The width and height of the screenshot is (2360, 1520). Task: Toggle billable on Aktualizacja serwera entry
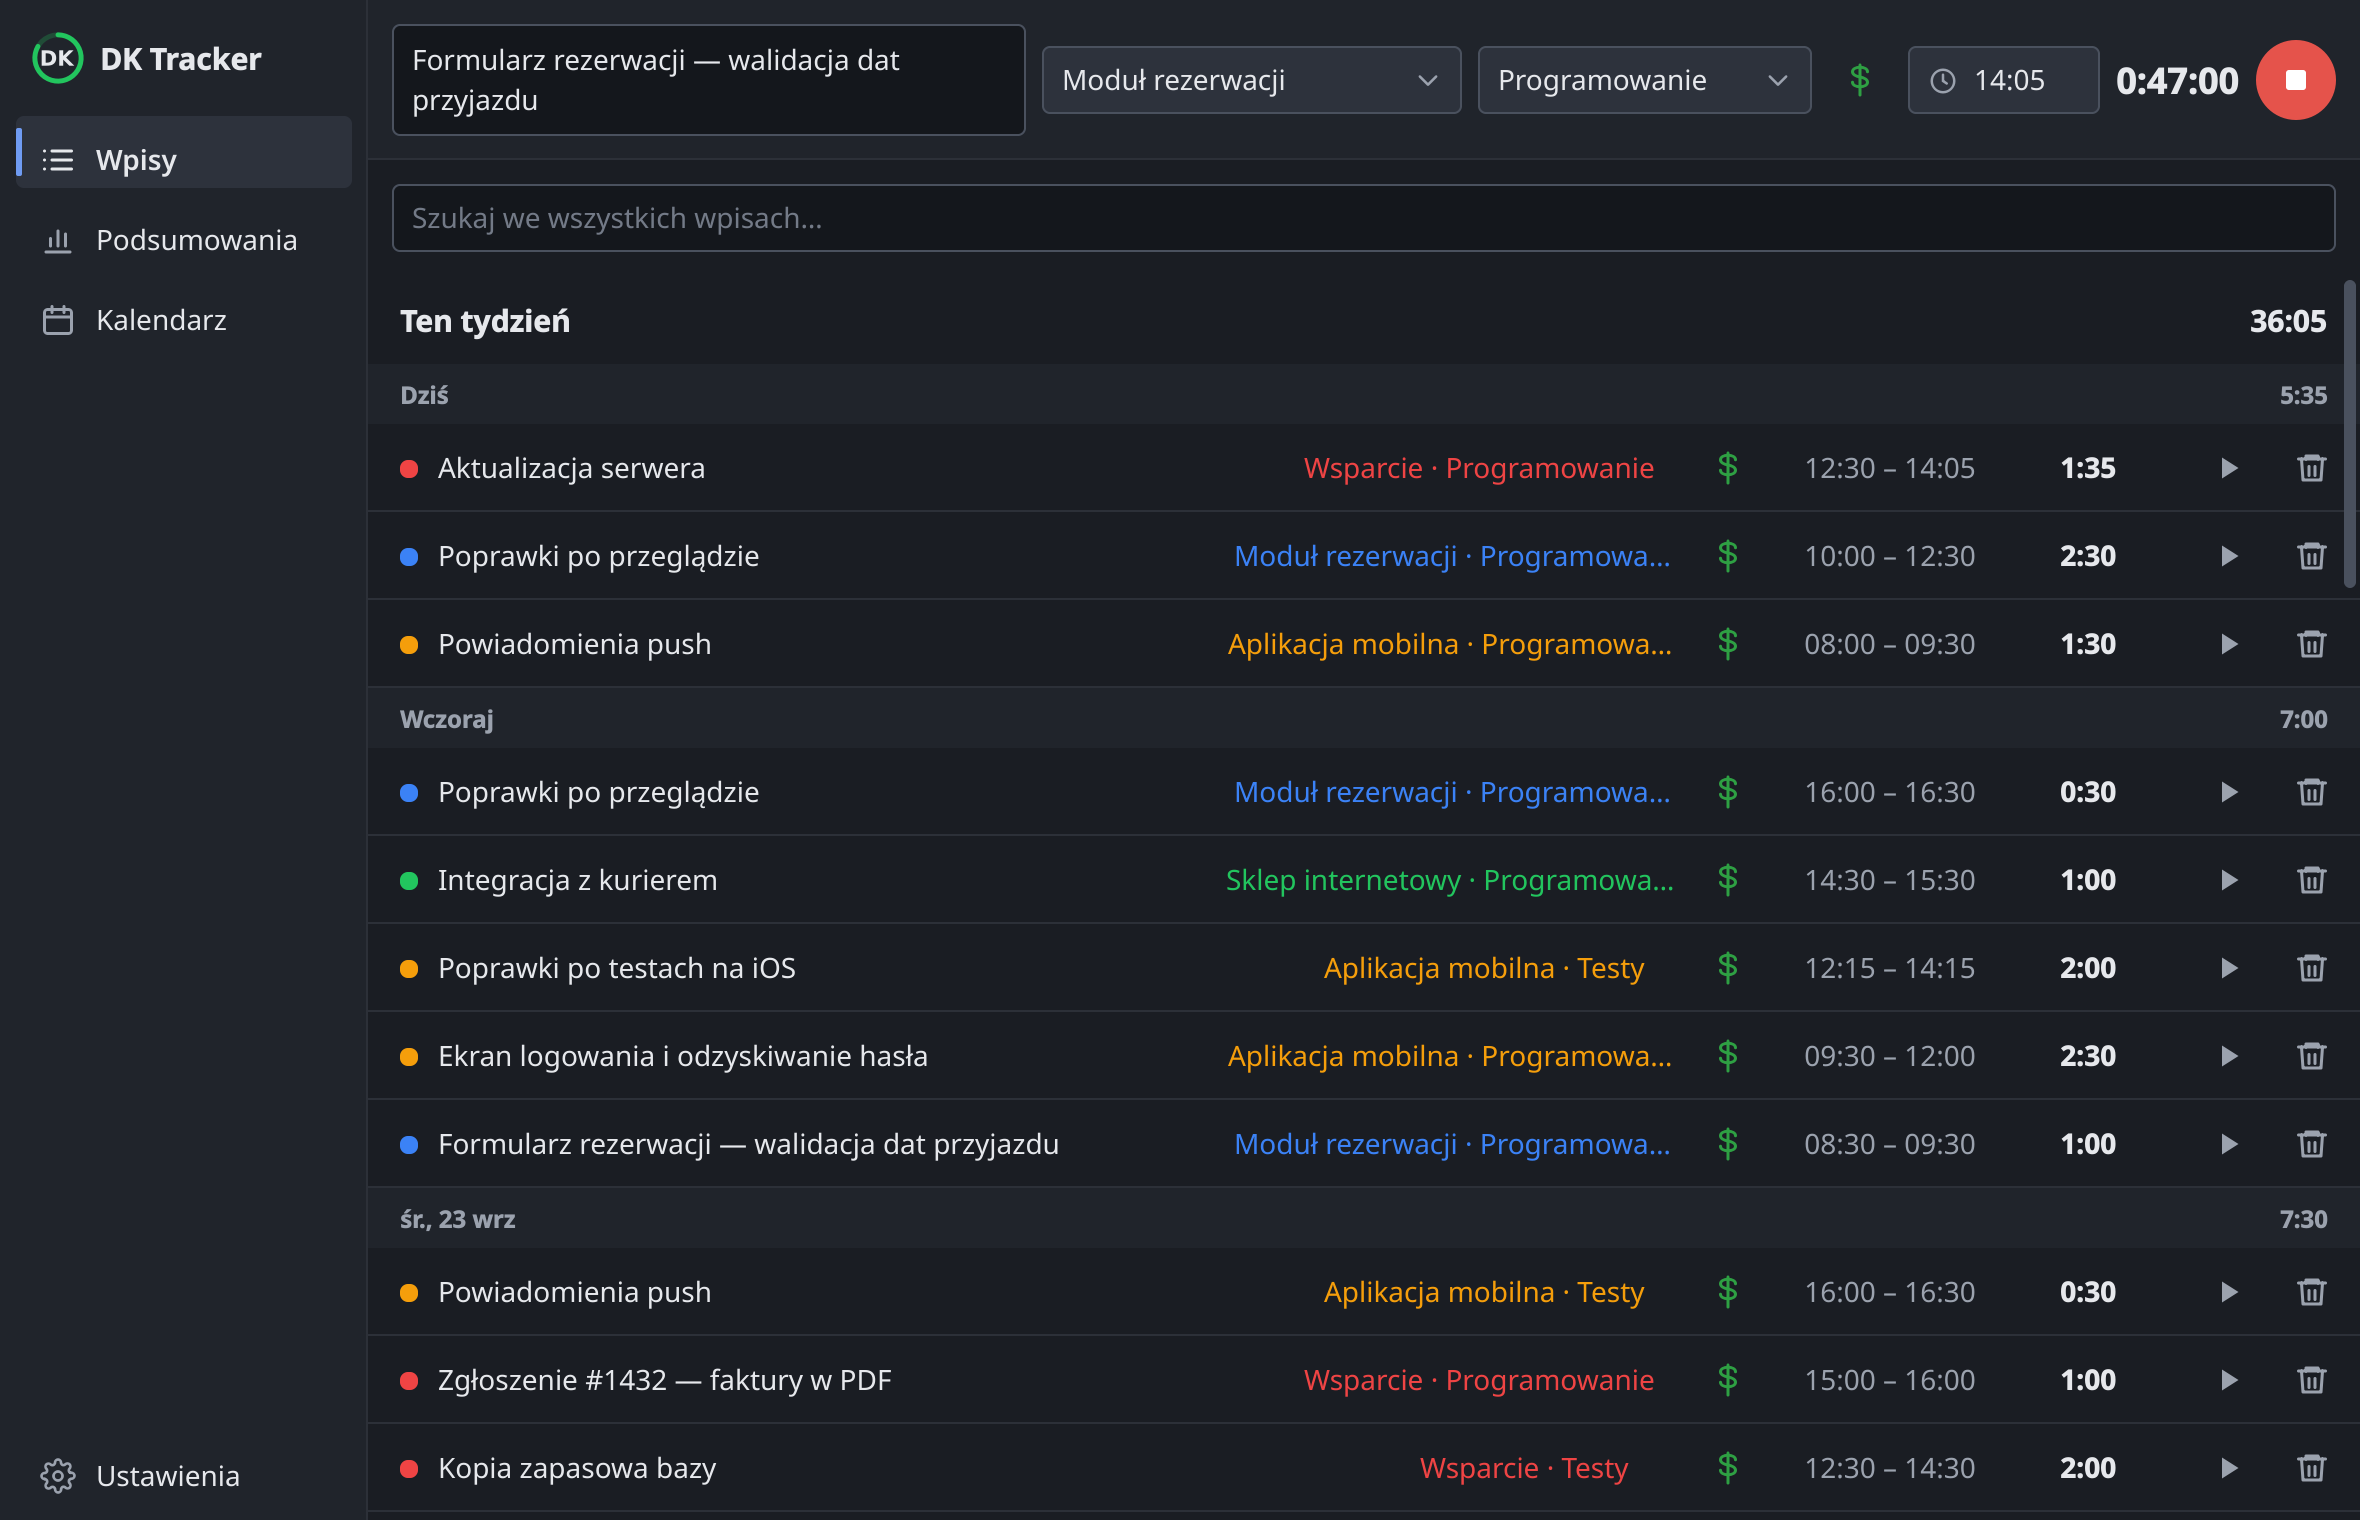coord(1727,468)
